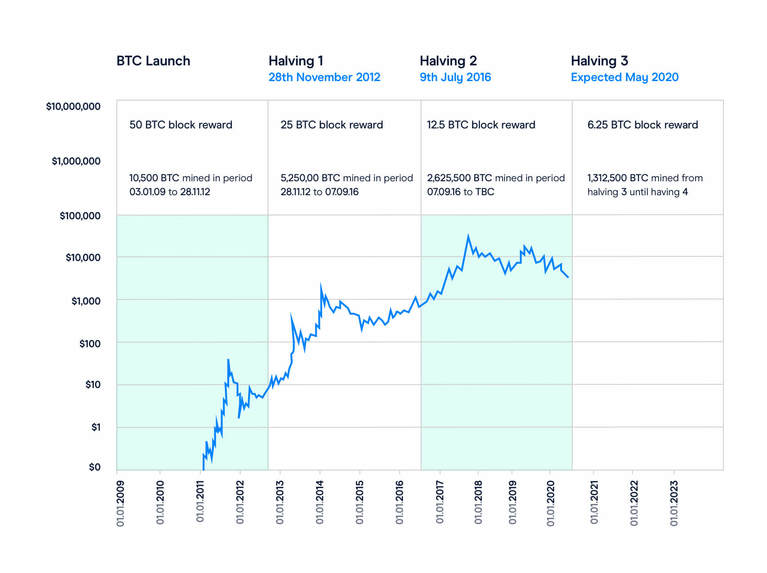
Task: Click the 01.01.2014 x-axis label
Action: point(320,503)
